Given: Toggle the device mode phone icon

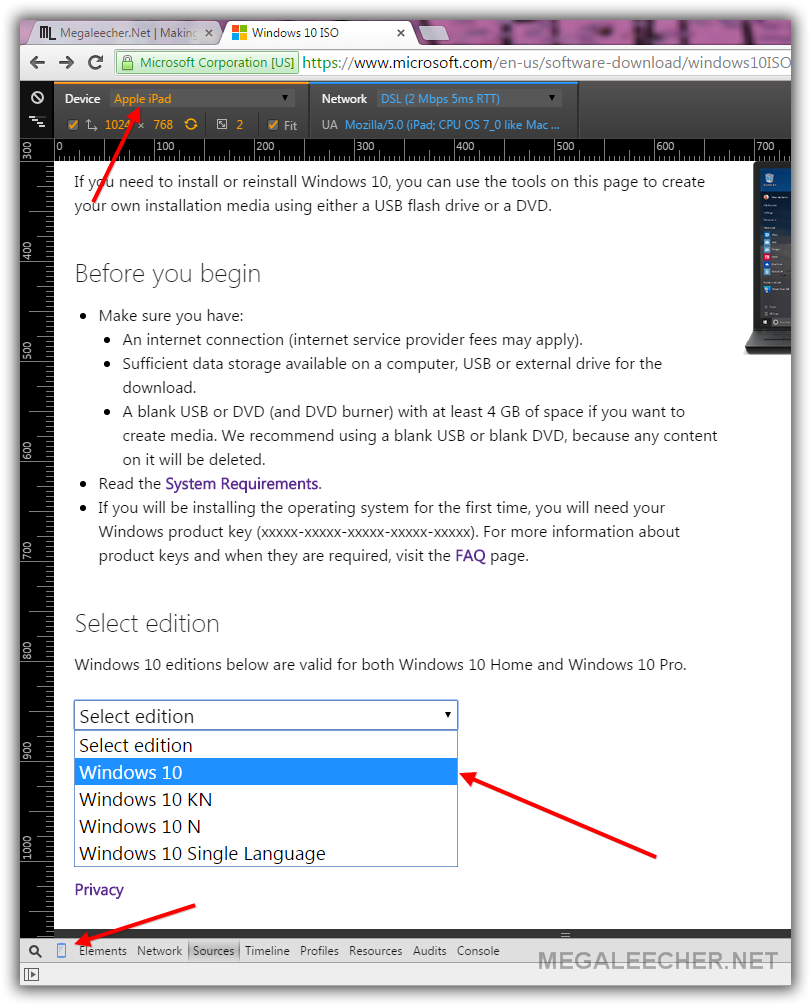Looking at the screenshot, I should click(x=62, y=951).
